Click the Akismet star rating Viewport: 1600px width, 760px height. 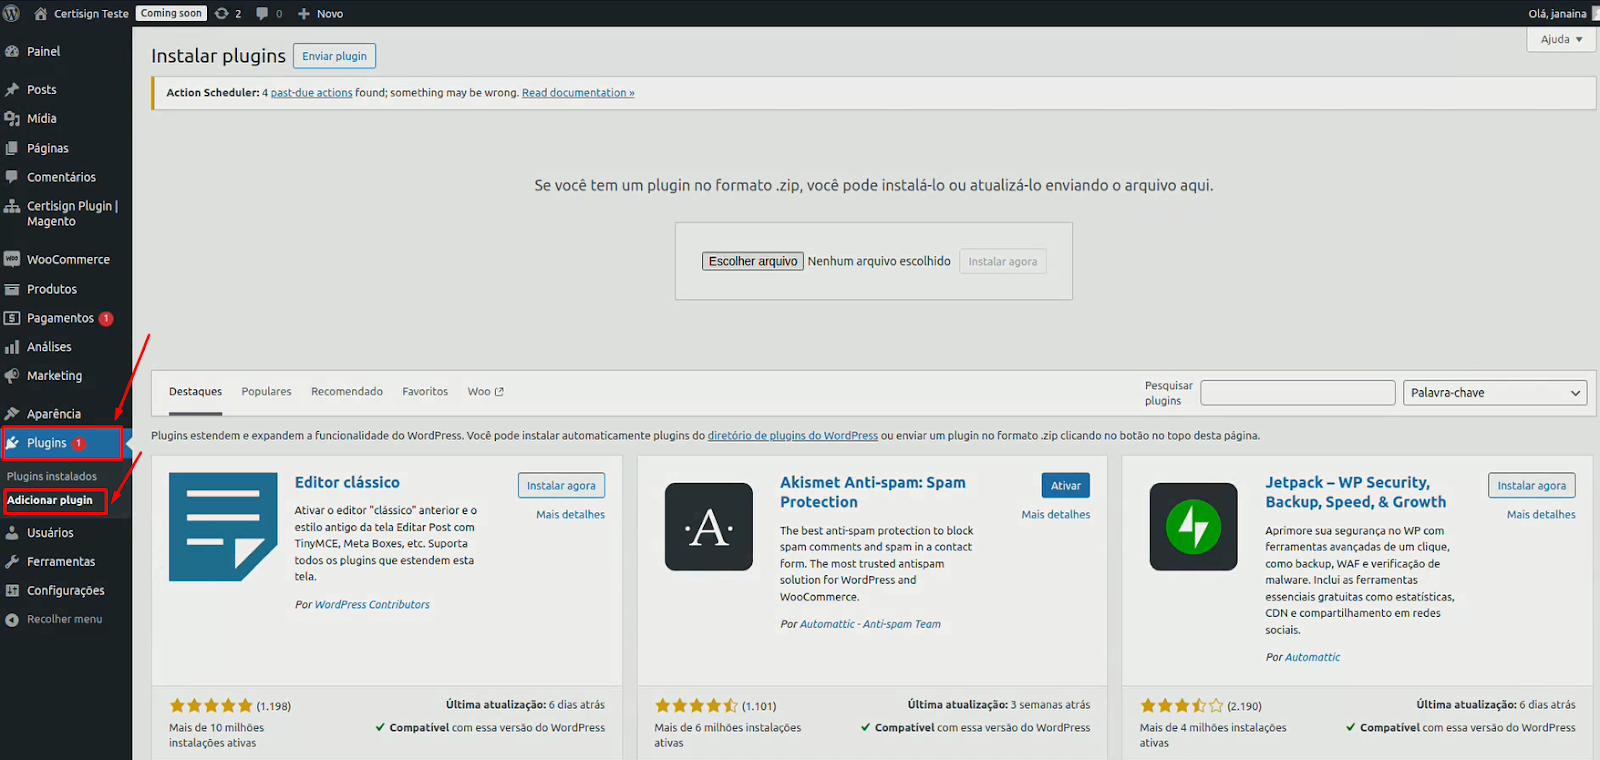point(696,706)
